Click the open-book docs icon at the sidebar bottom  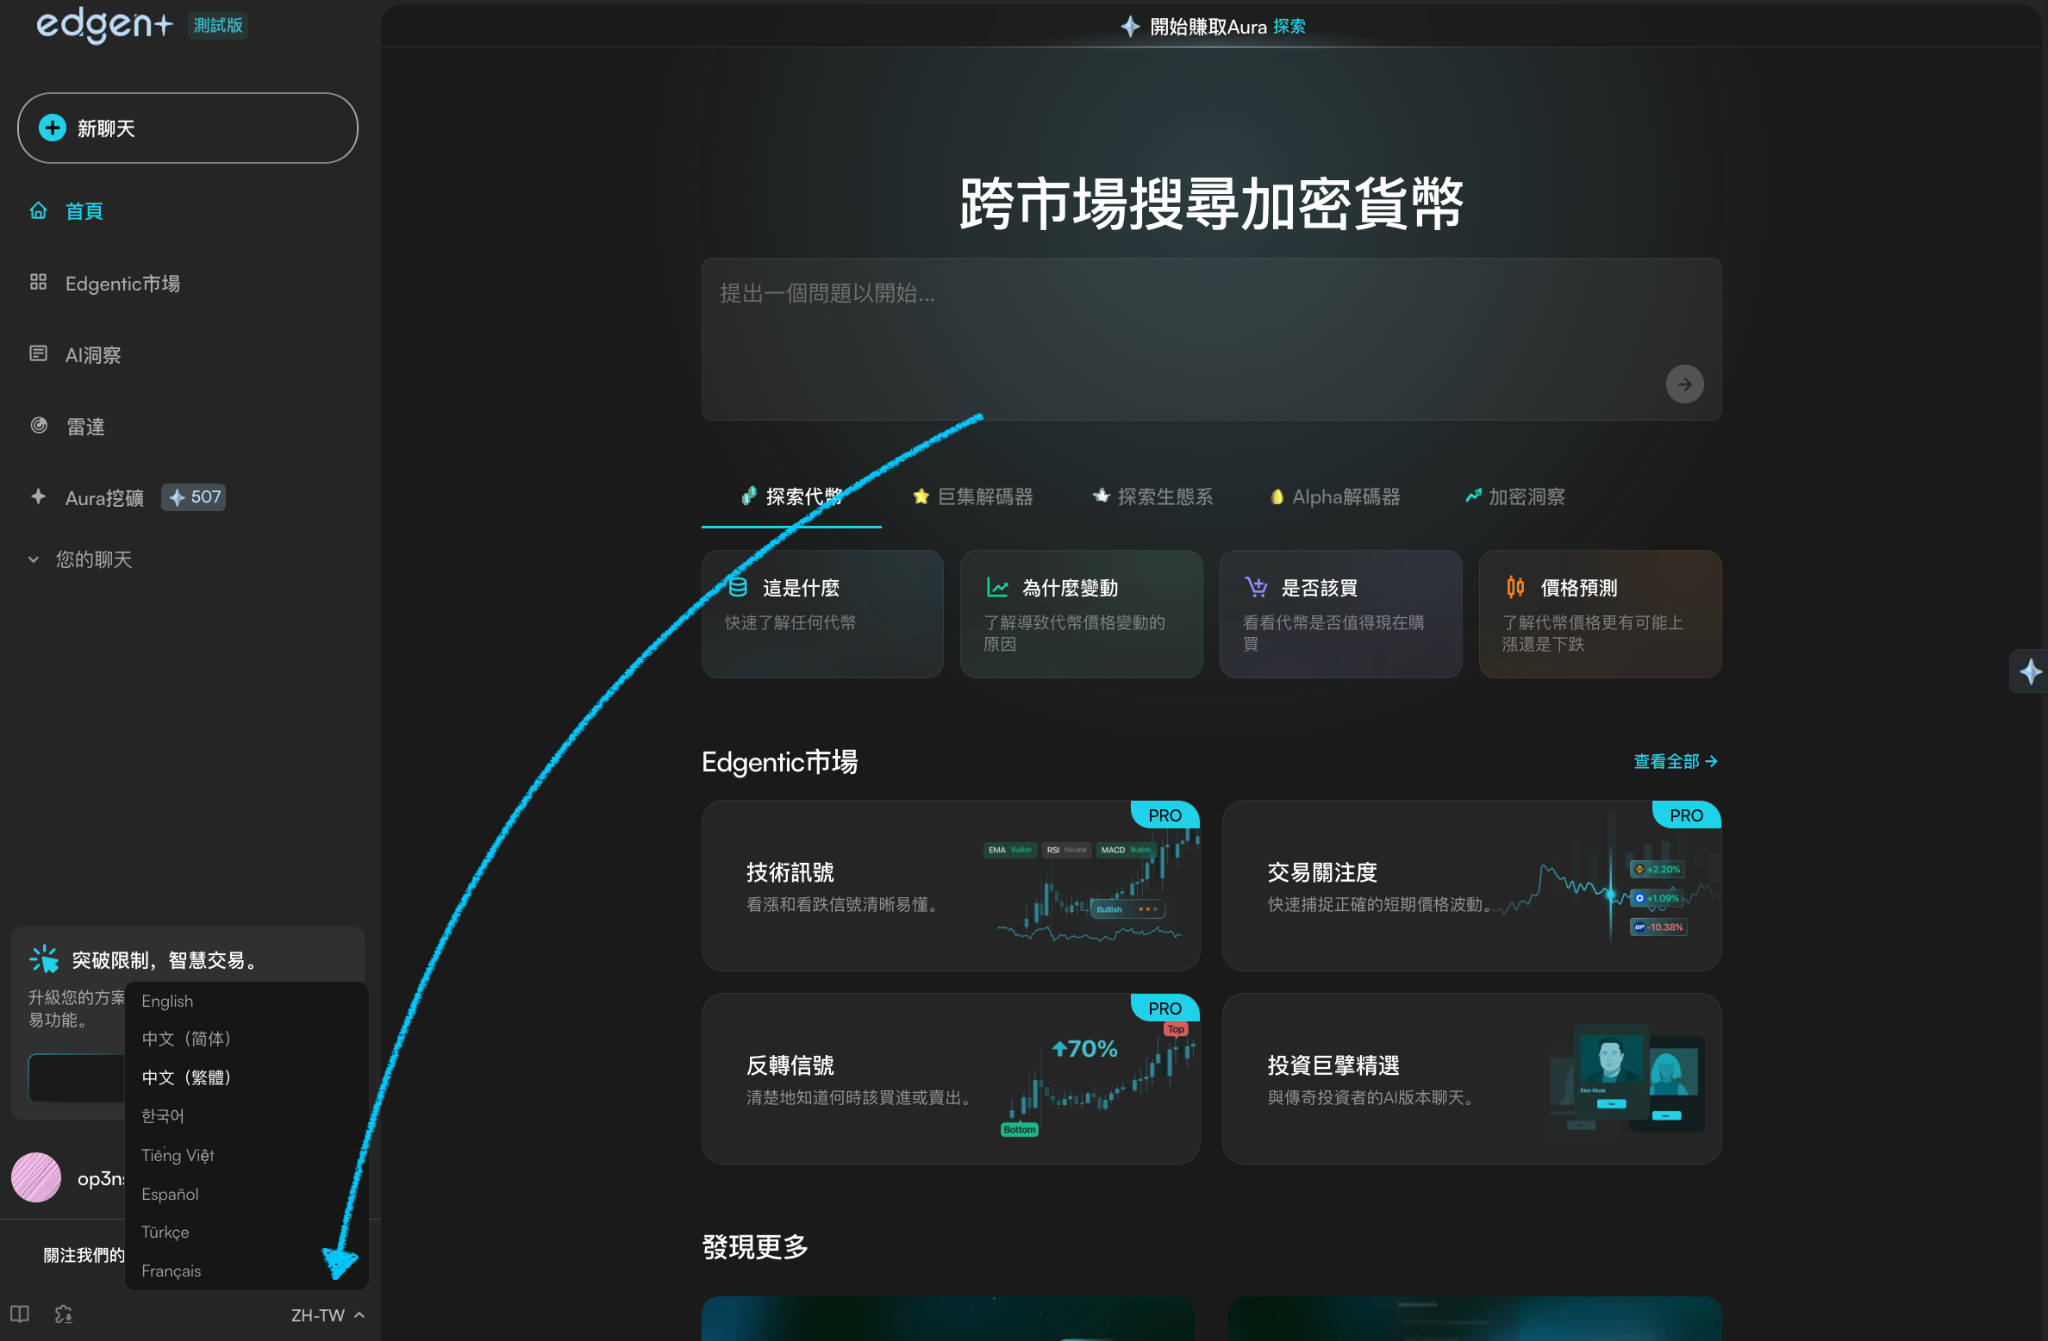(x=19, y=1314)
